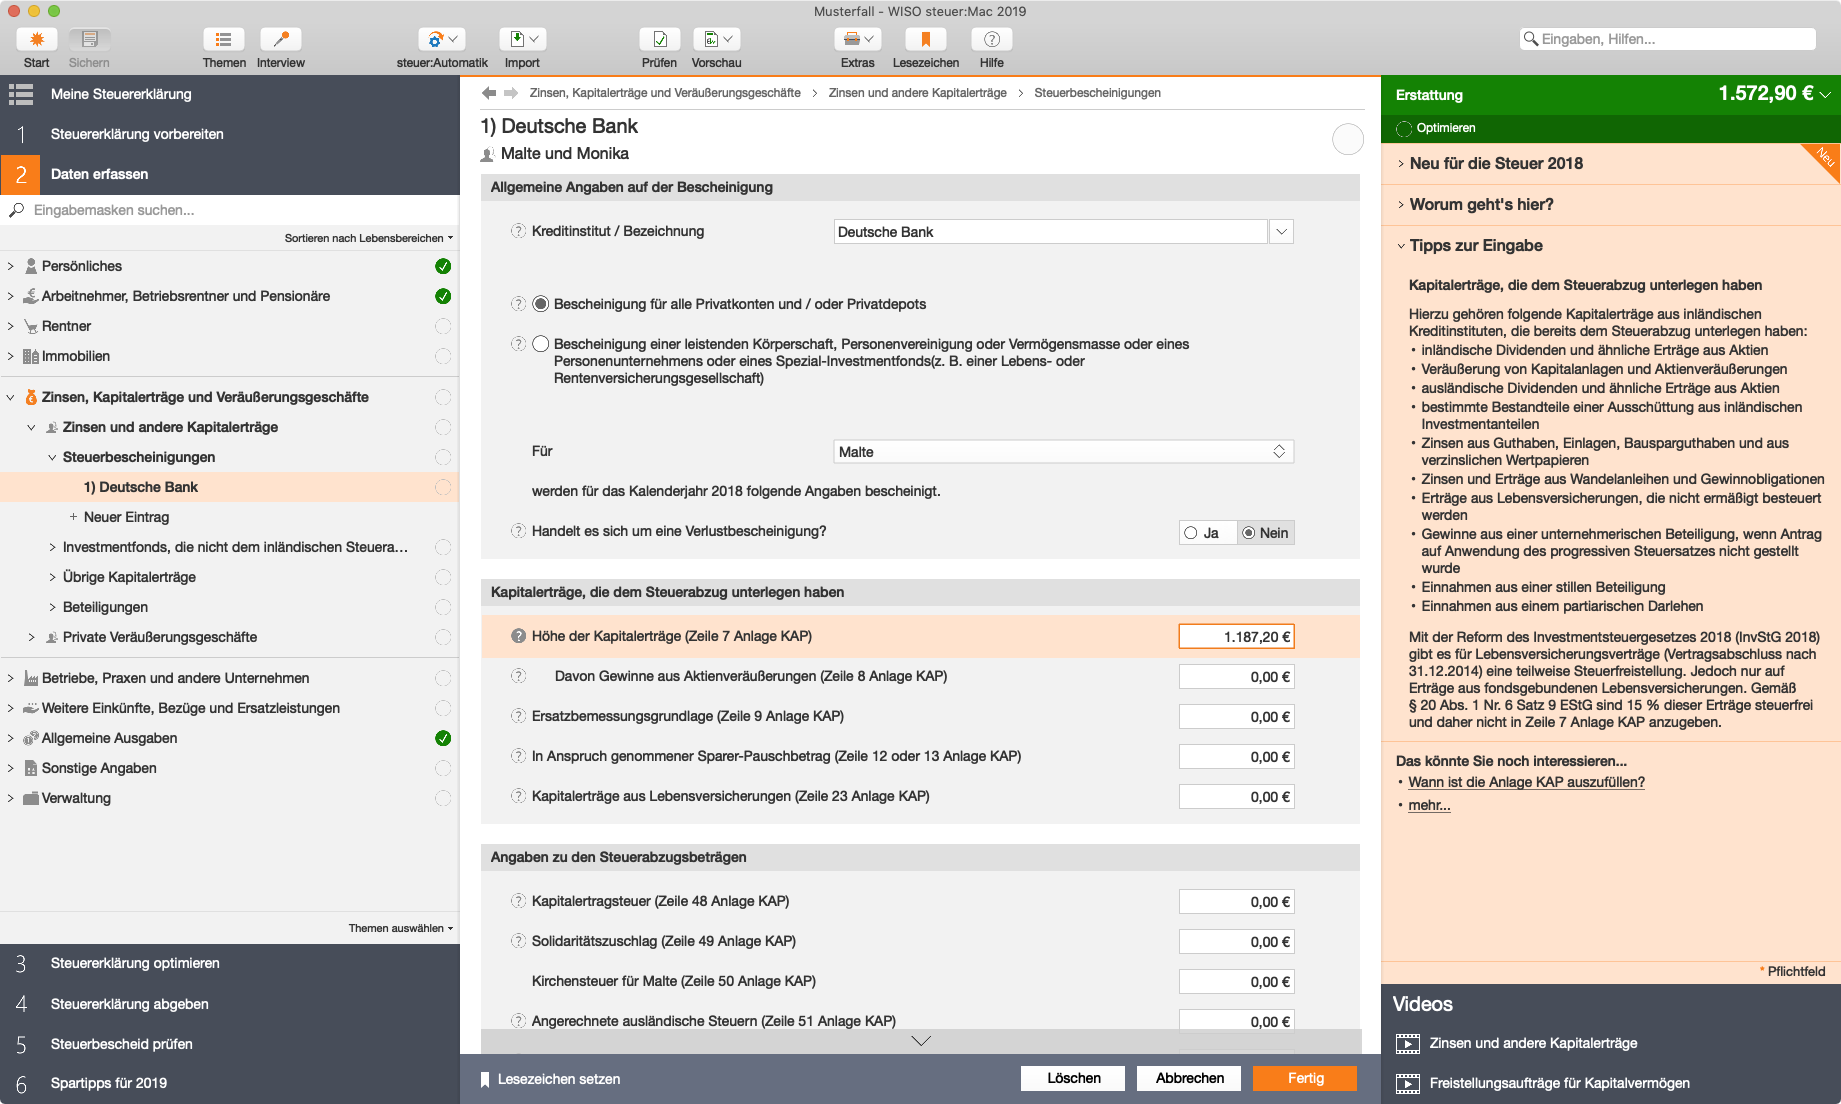
Task: Open link Wann ist die Anlage KAP auszufüllen?
Action: click(x=1526, y=782)
